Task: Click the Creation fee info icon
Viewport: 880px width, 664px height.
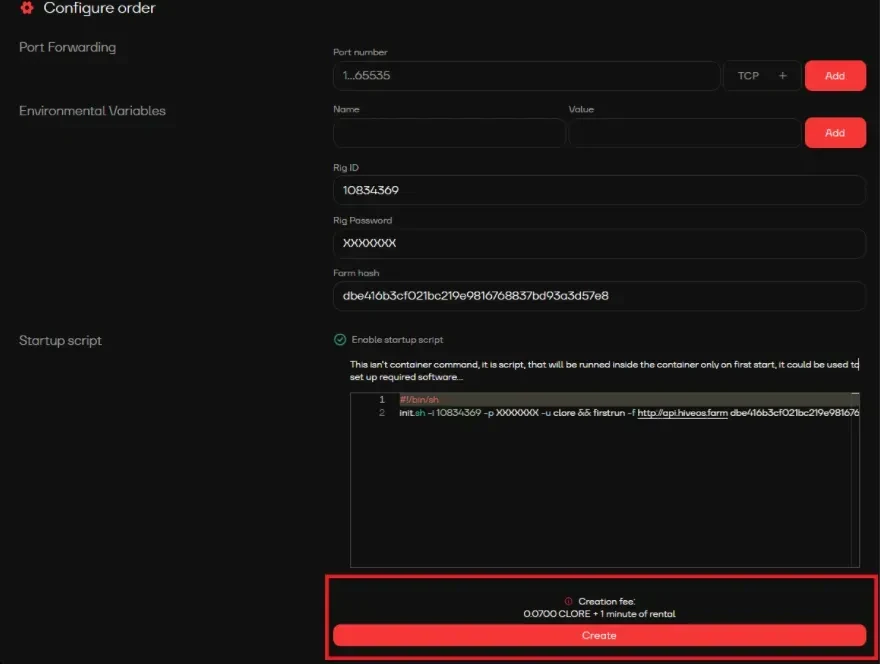Action: point(570,601)
